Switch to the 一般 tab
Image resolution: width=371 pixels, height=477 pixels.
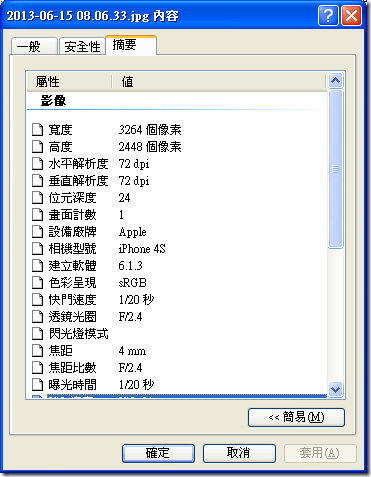[x=34, y=46]
